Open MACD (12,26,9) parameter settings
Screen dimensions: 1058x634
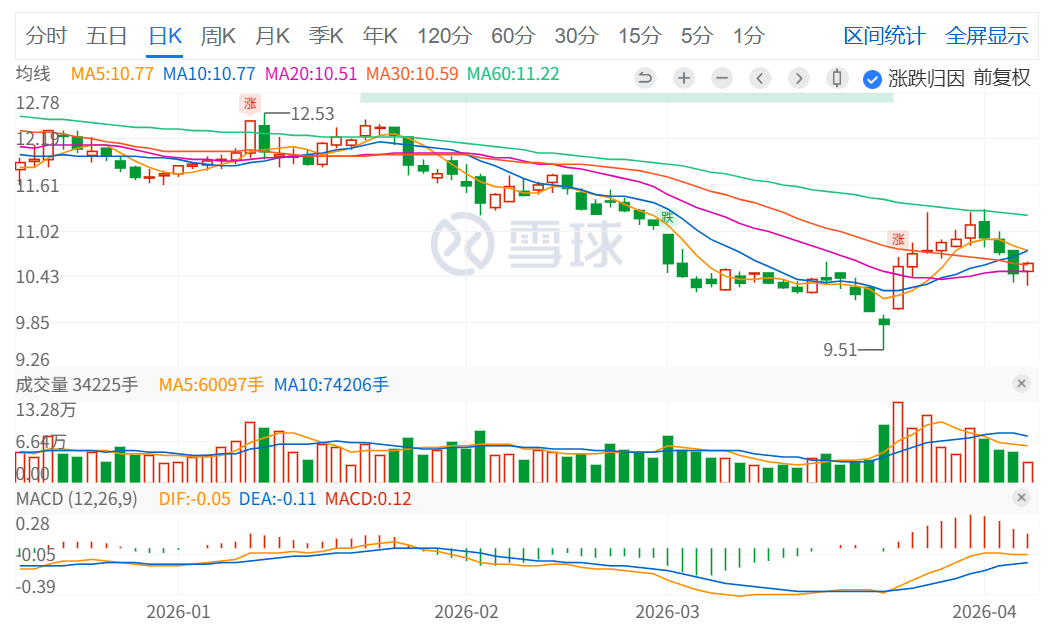tap(77, 498)
